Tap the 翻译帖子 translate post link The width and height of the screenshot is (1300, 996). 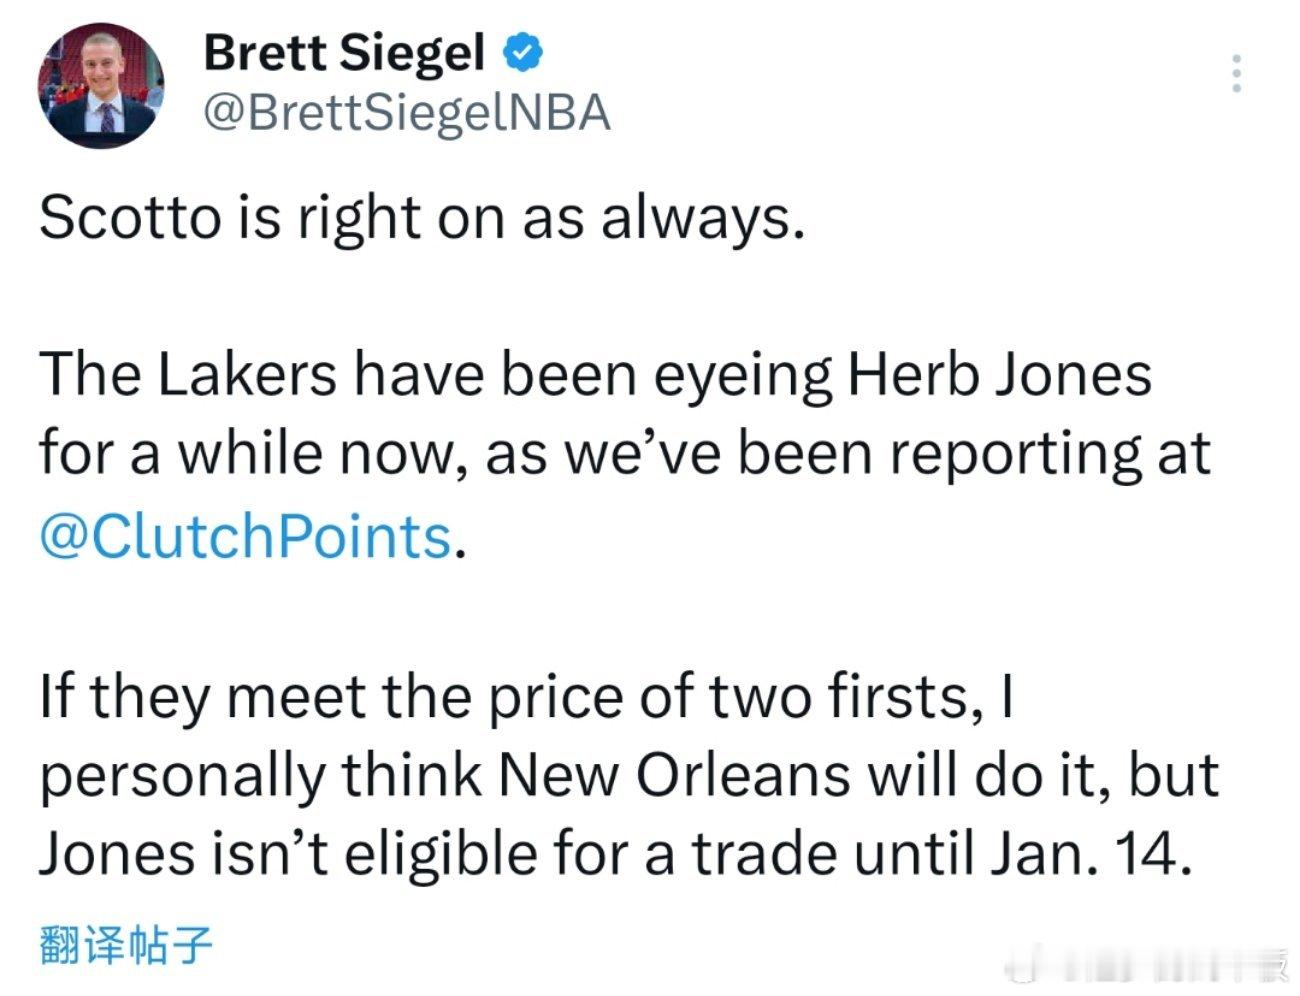coord(127,945)
